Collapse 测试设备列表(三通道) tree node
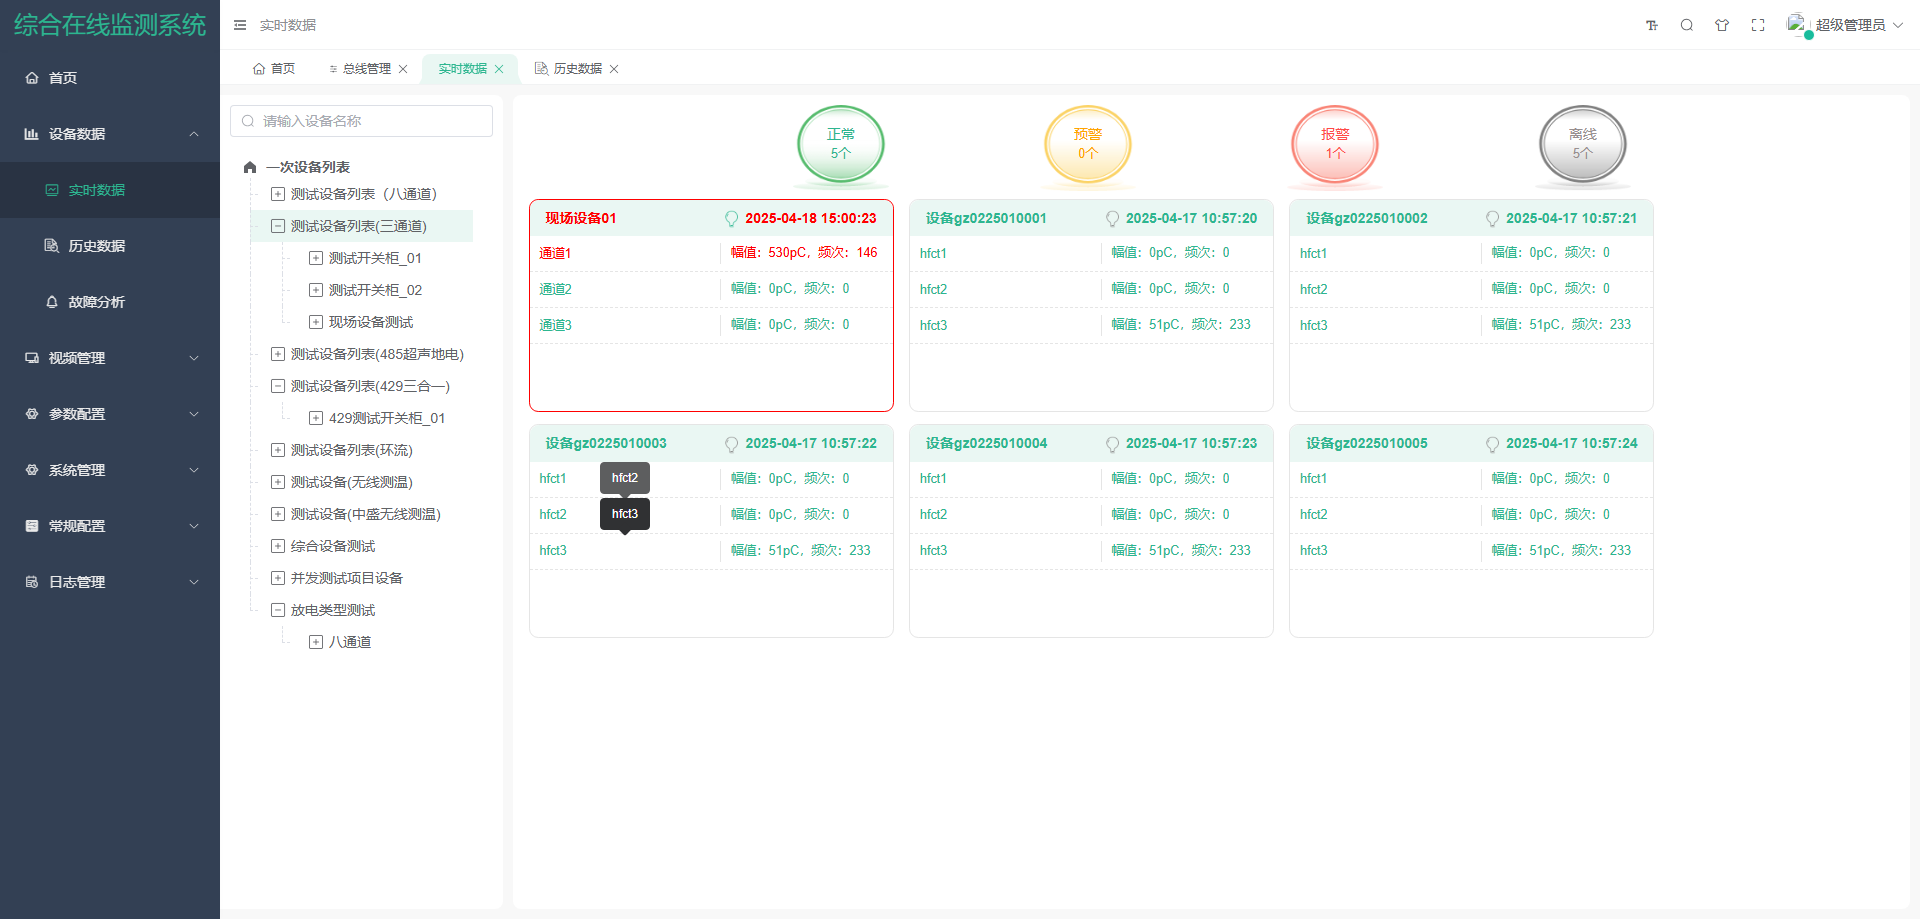Image resolution: width=1920 pixels, height=919 pixels. tap(278, 226)
